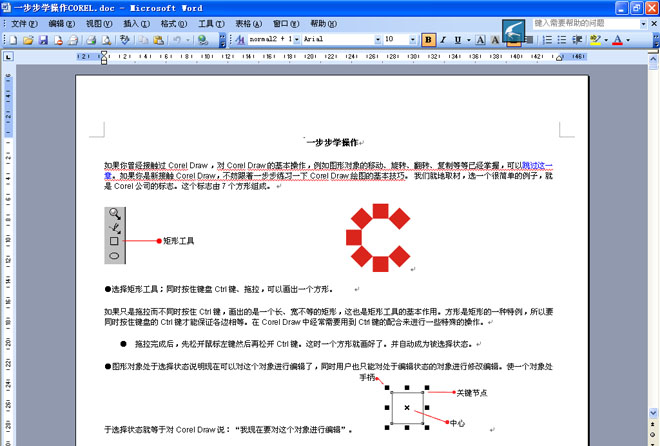Open the Arial font name dropdown
Viewport: 660px width, 446px height.
375,40
